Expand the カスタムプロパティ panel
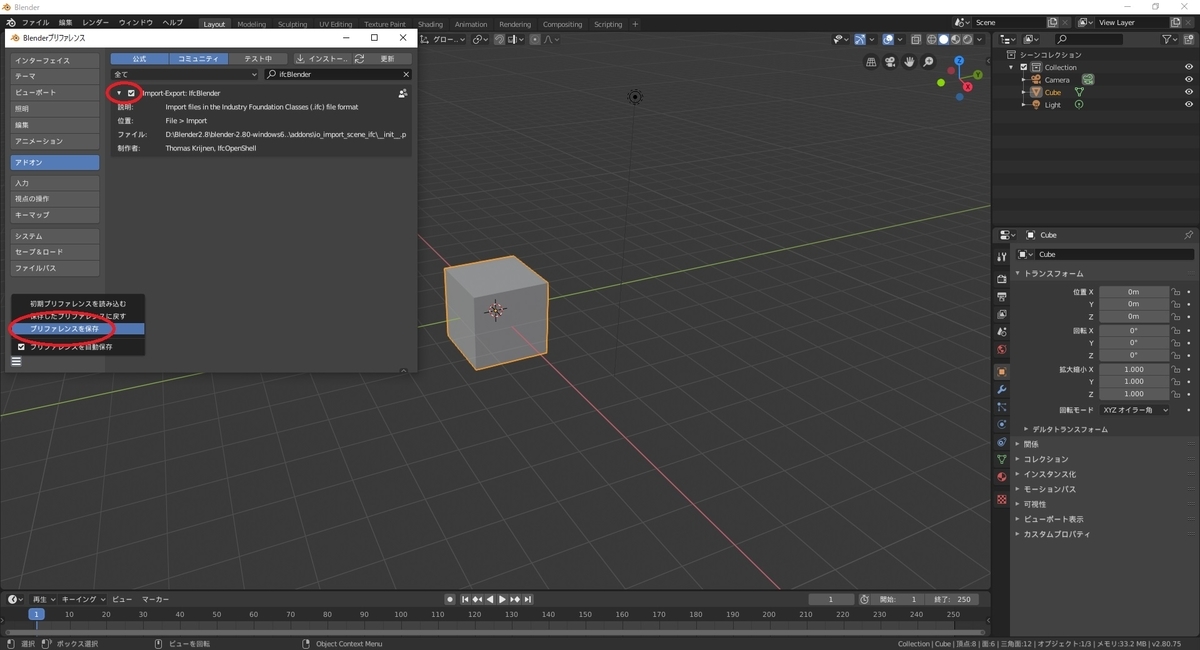Image resolution: width=1200 pixels, height=650 pixels. tap(1019, 534)
